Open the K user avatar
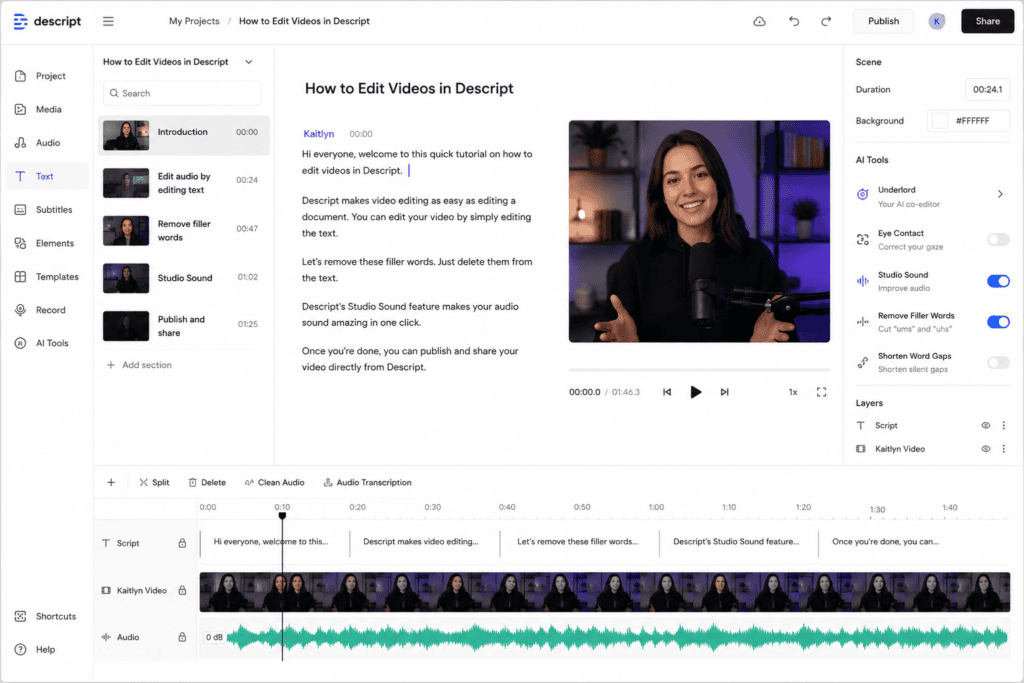Screen dimensions: 1024x683 pos(936,22)
